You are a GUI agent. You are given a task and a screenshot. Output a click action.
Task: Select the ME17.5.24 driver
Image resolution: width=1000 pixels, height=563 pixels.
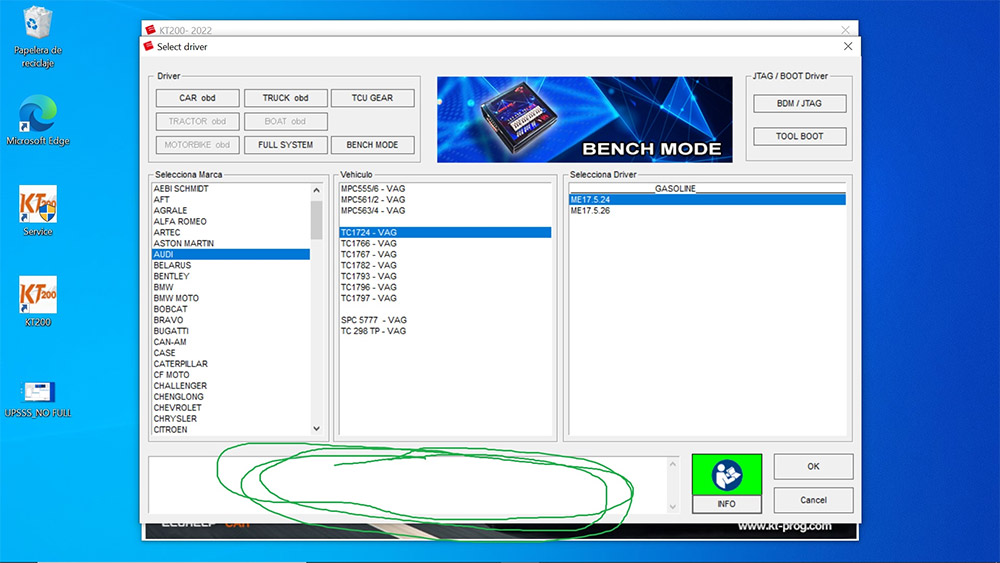pos(707,200)
